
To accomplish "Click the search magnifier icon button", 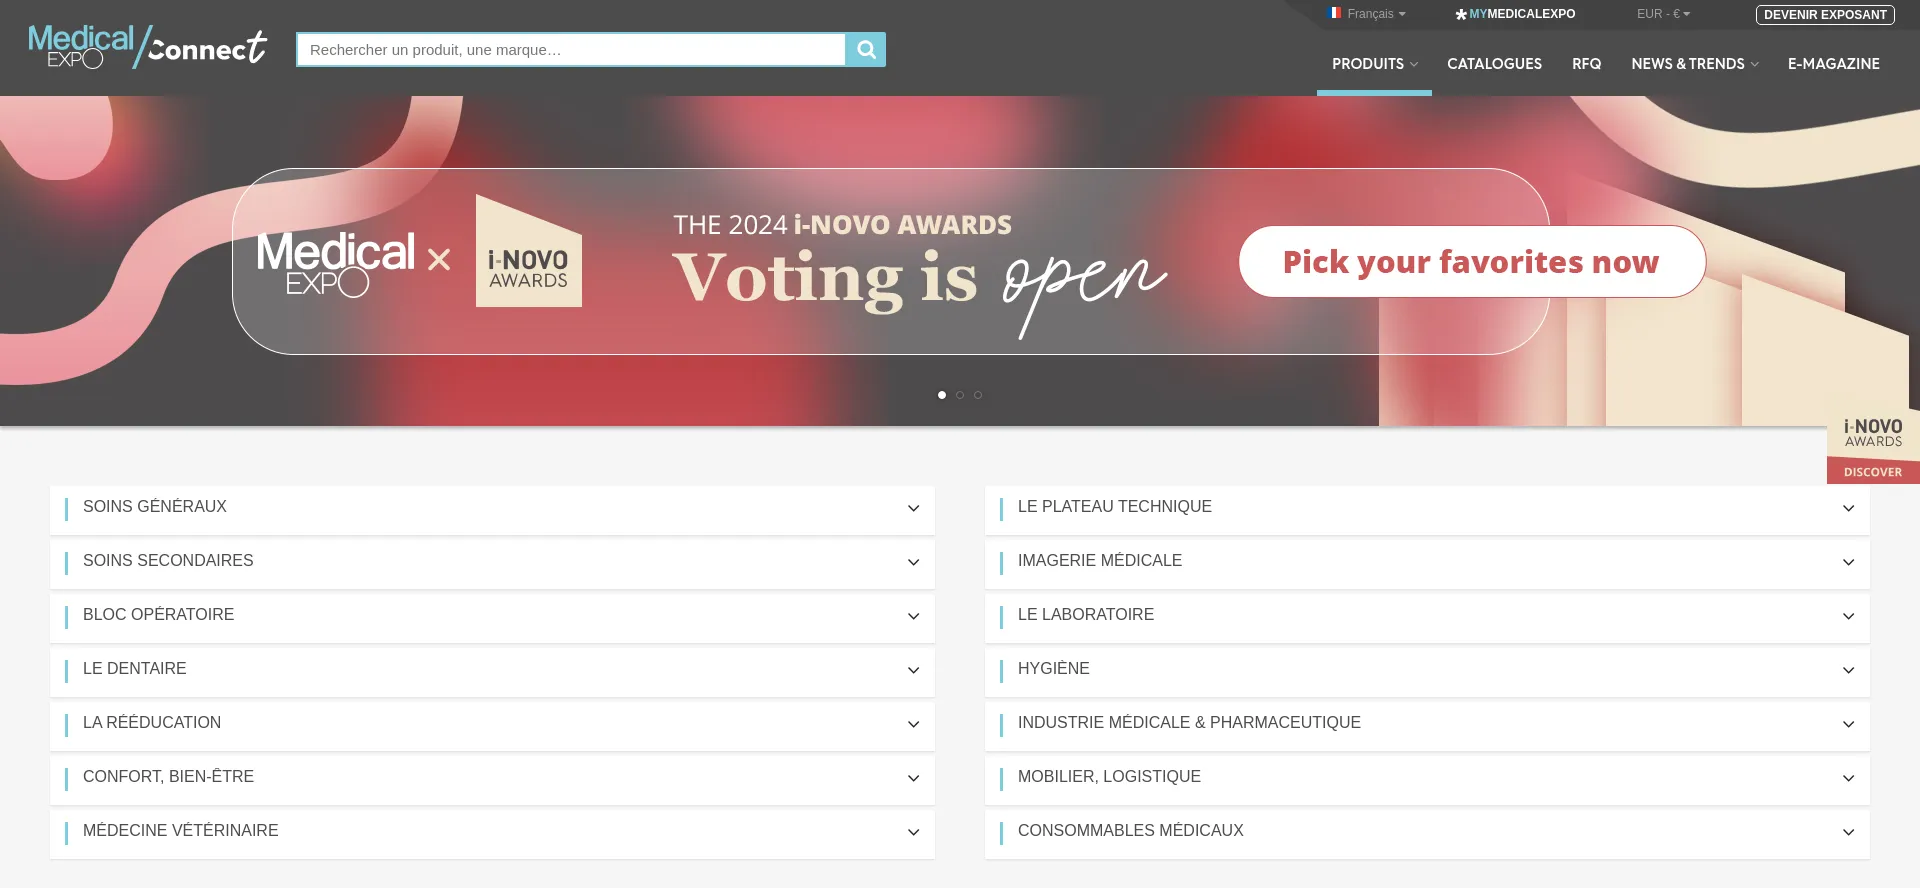I will point(866,50).
